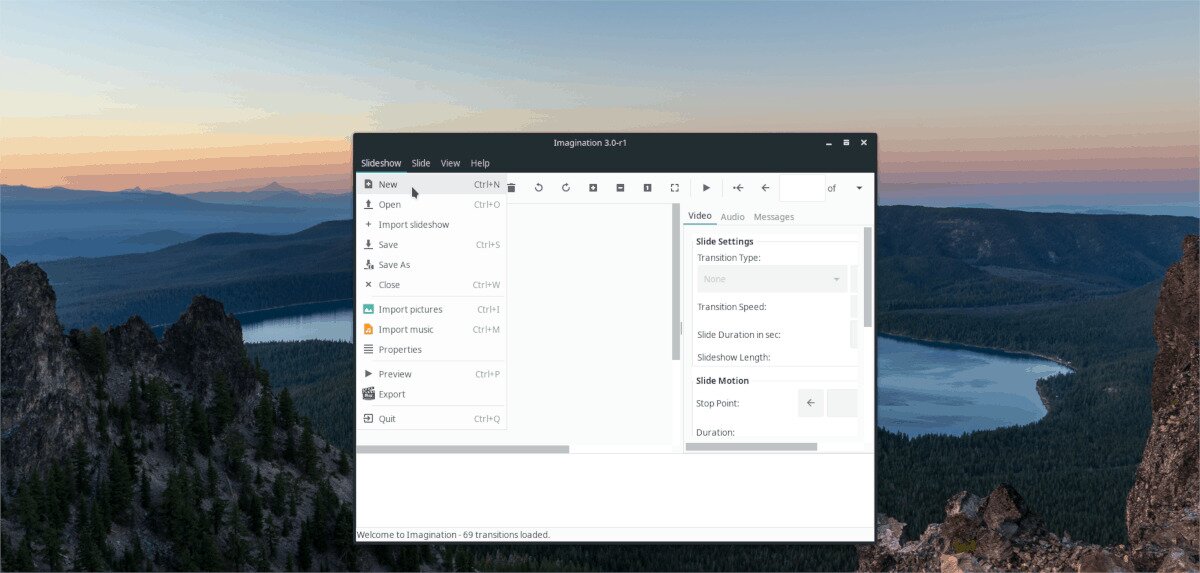The height and width of the screenshot is (573, 1200).
Task: Expand the toolbar overflow dropdown arrow
Action: [859, 188]
